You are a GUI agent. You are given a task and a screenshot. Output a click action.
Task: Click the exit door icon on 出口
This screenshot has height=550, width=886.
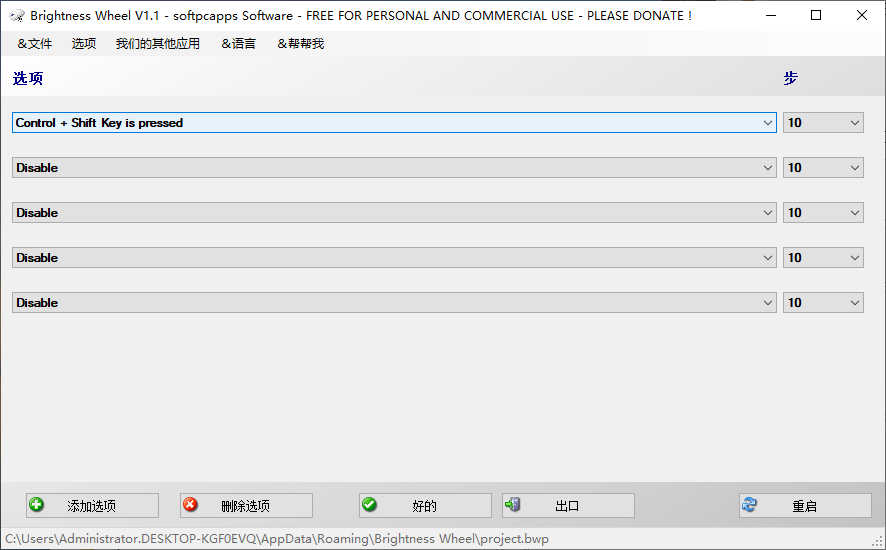coord(513,505)
